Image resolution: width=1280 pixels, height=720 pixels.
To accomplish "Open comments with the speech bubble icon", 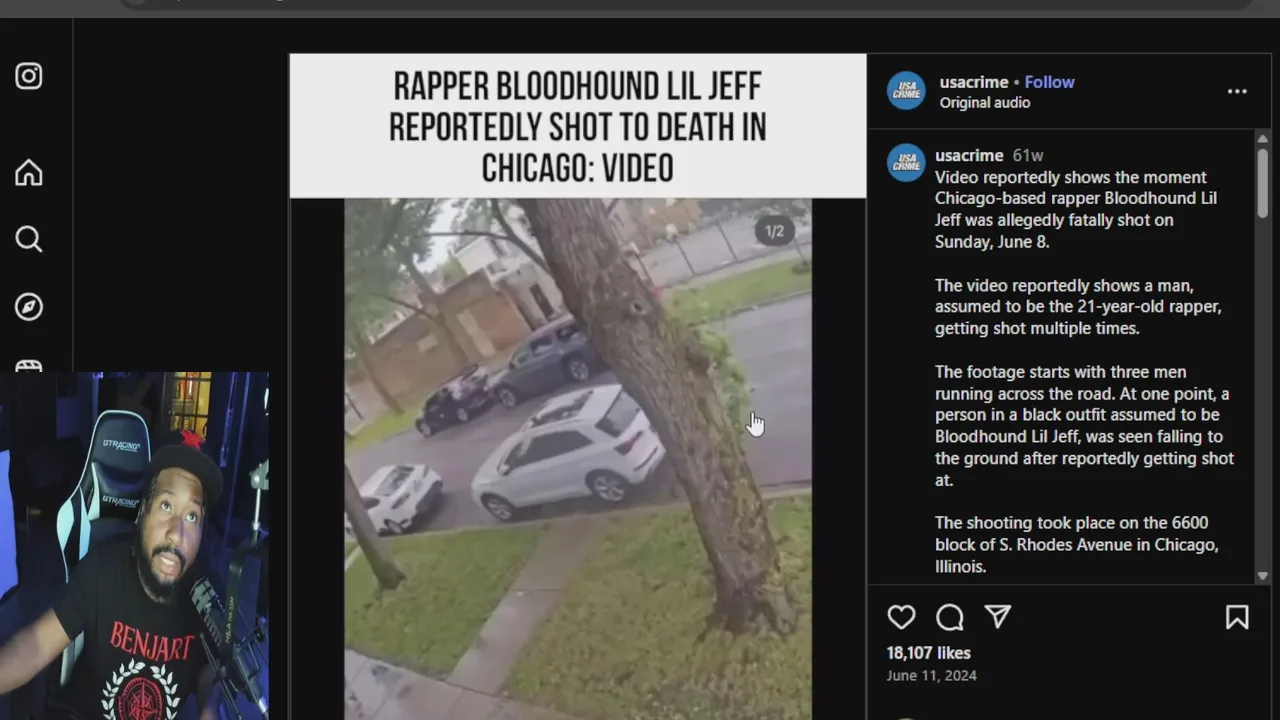I will (949, 617).
